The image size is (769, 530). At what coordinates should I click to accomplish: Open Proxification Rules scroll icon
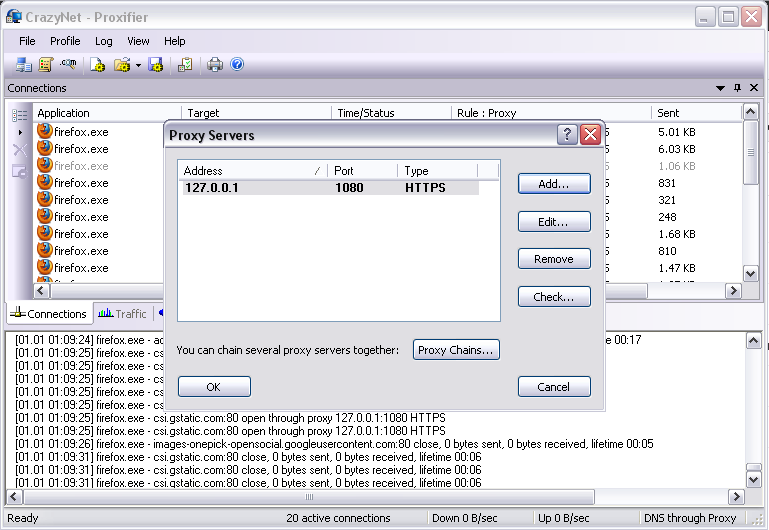46,65
